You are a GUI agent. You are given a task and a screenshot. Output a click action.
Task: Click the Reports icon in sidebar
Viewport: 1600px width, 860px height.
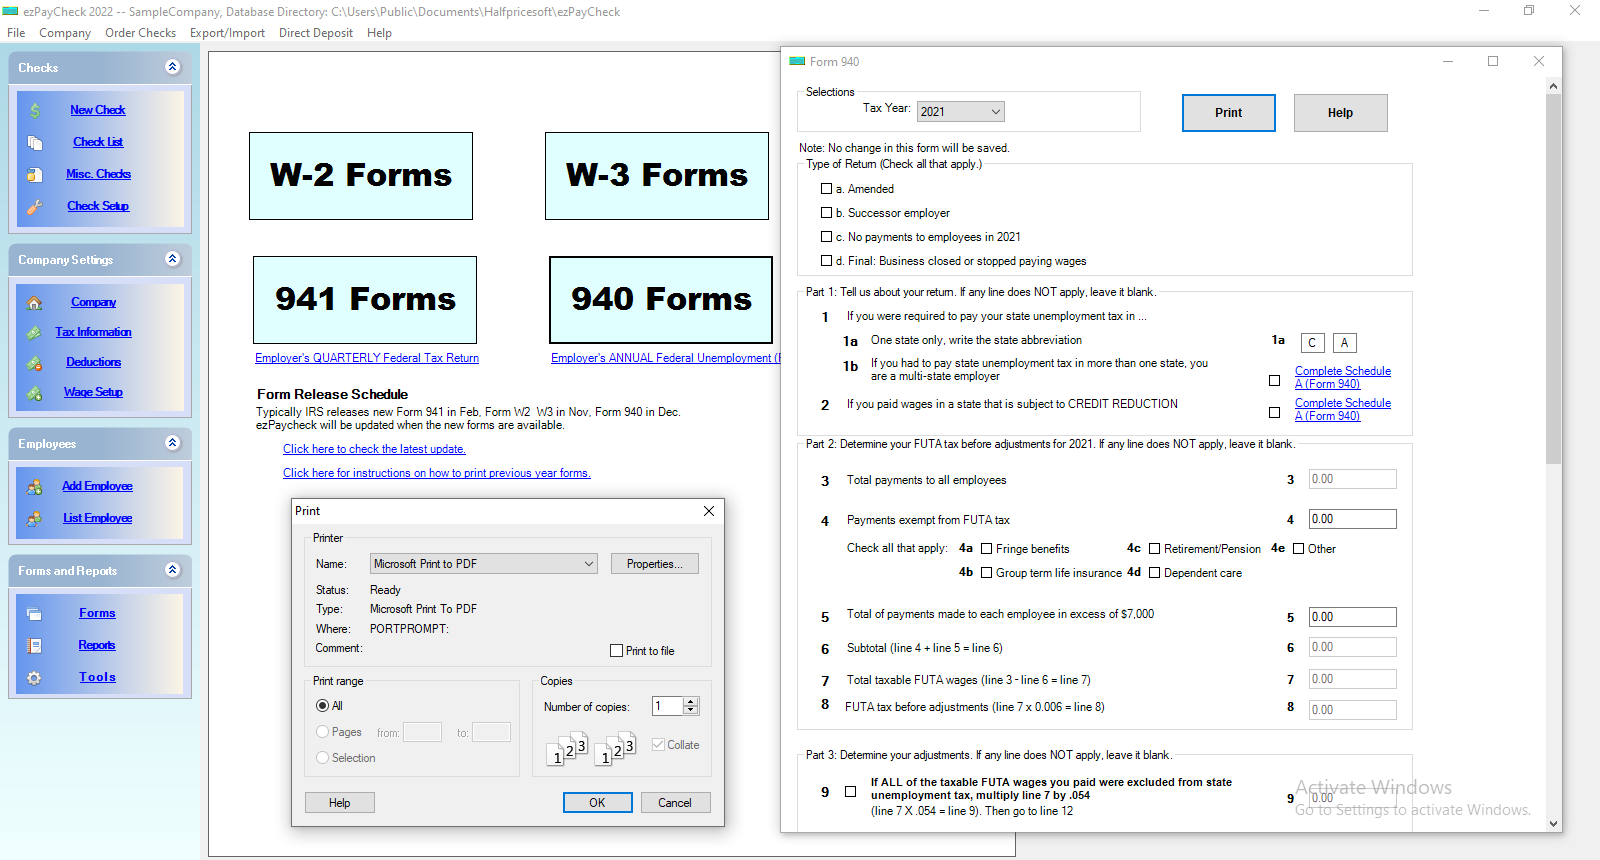(x=35, y=646)
